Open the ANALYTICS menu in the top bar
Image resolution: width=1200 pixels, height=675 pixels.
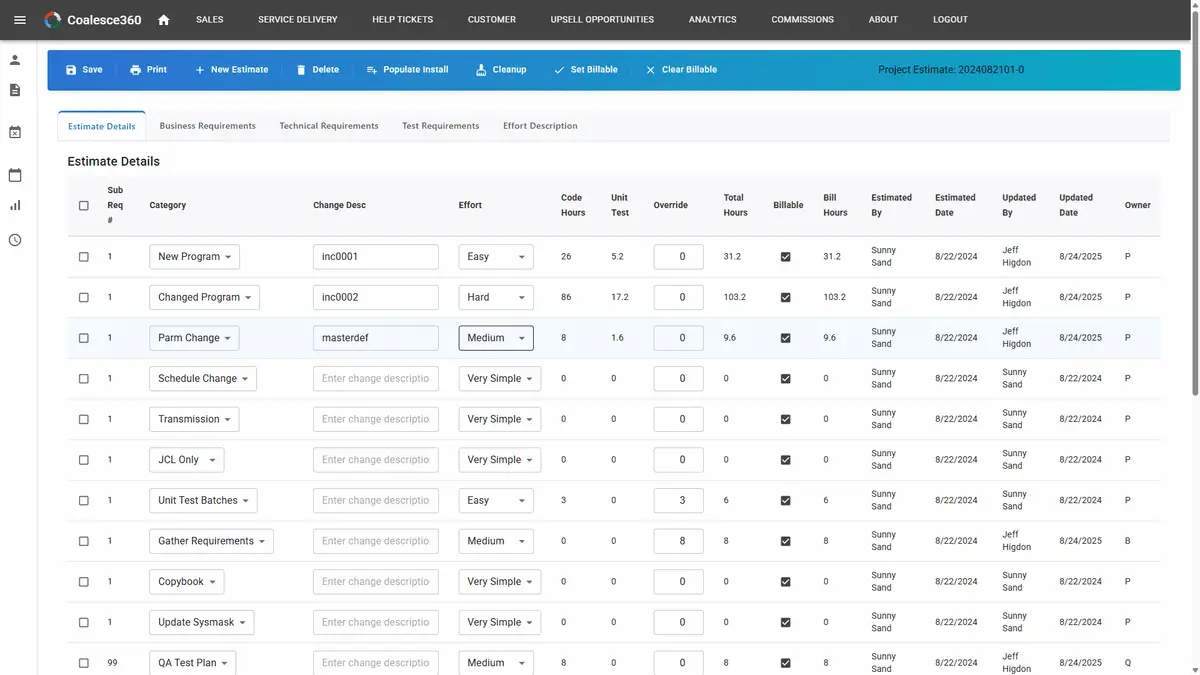coord(712,19)
